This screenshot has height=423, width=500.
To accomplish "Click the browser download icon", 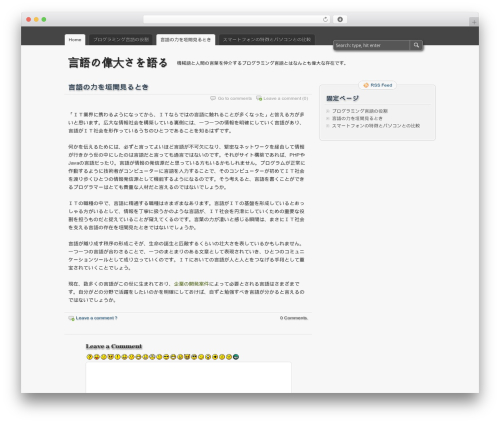I will [x=340, y=19].
